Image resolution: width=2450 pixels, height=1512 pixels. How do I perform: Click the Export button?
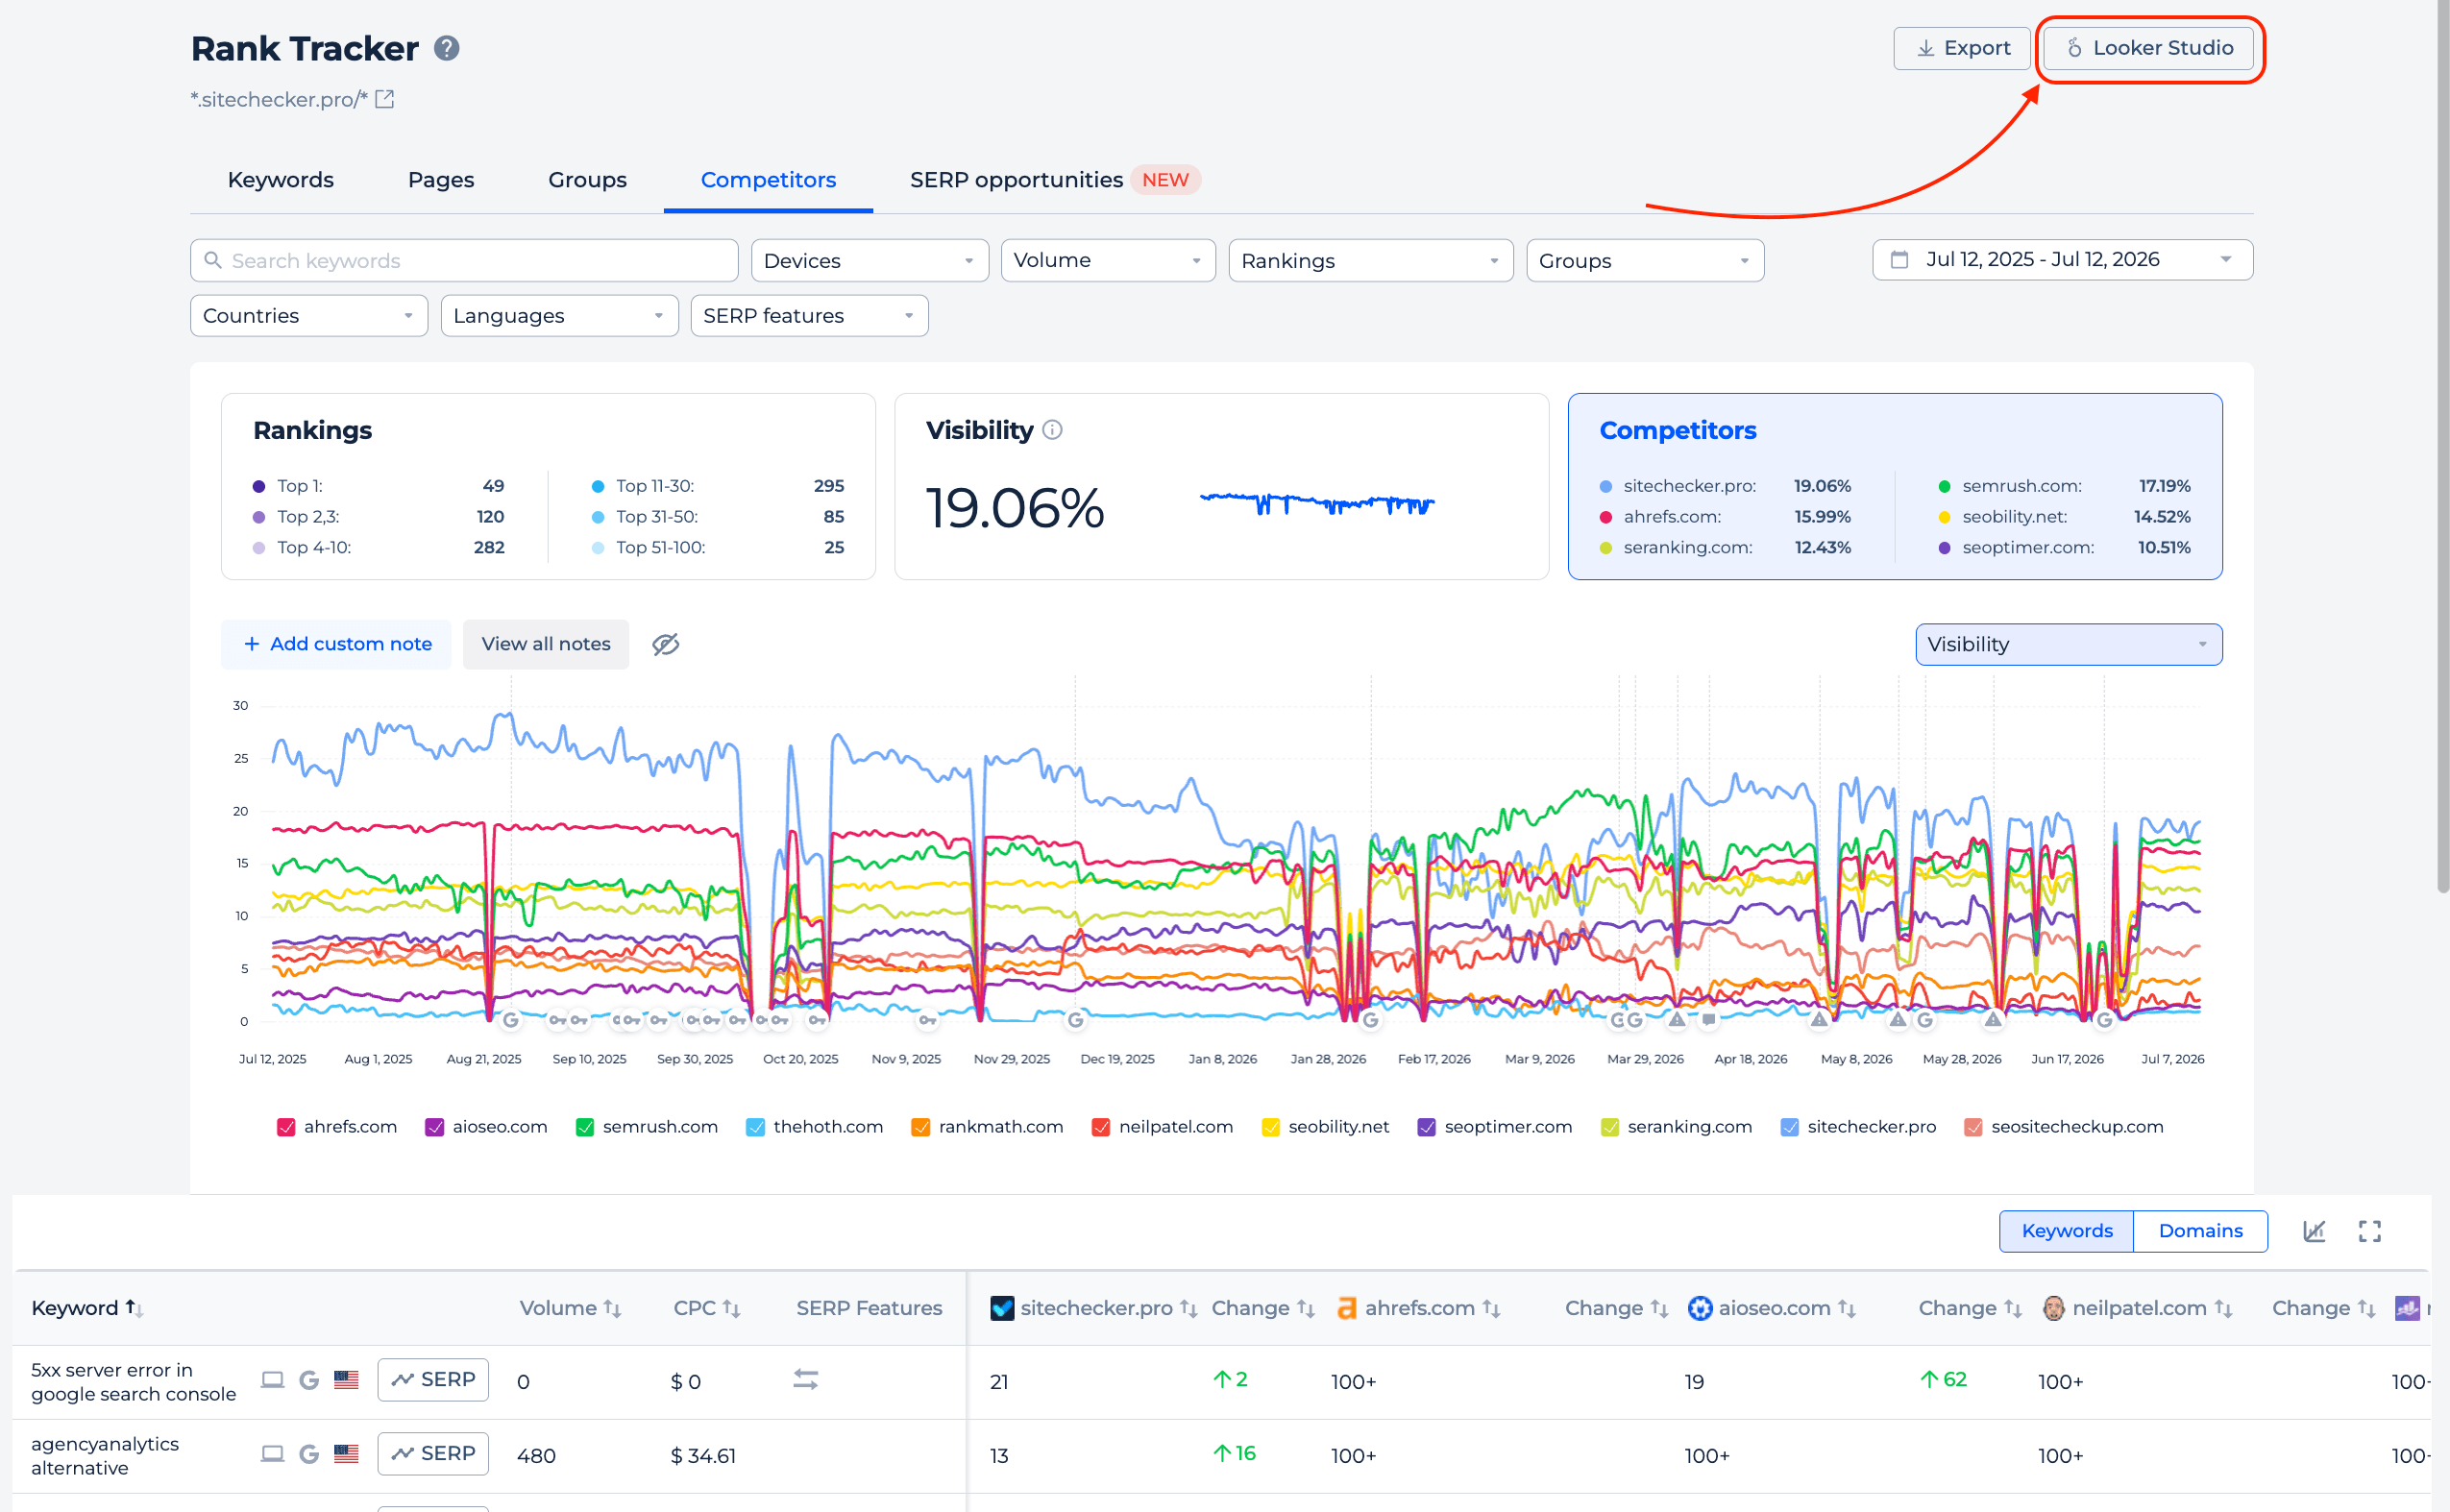coord(1961,48)
